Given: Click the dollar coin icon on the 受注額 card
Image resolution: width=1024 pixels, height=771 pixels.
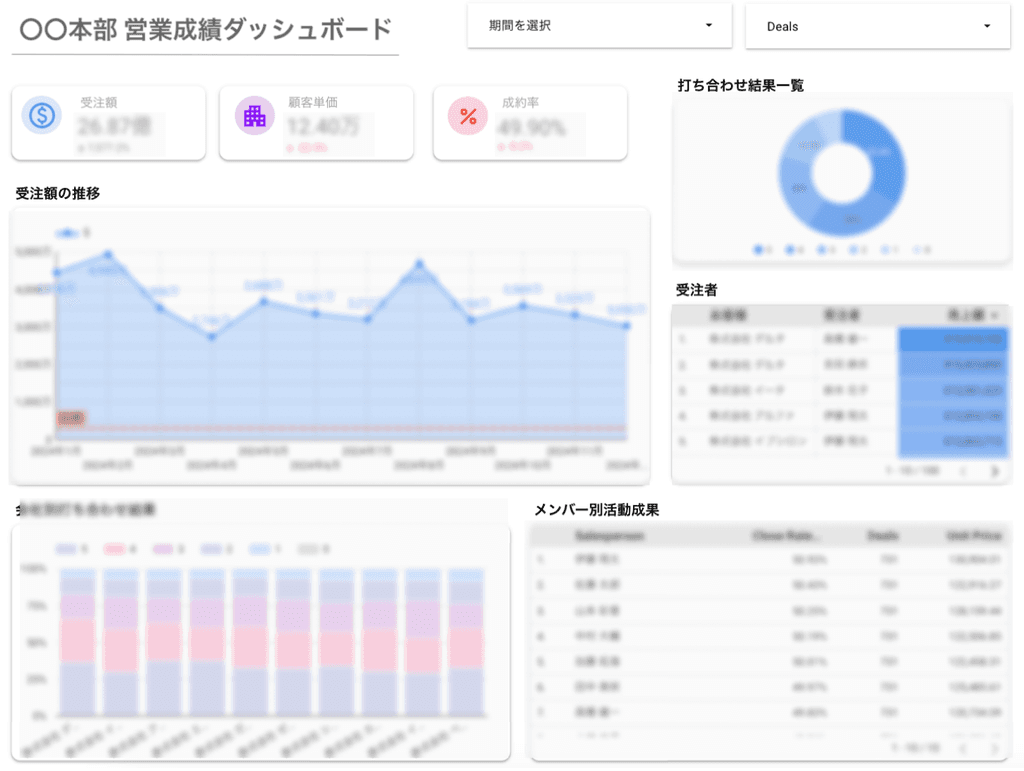Looking at the screenshot, I should [40, 115].
